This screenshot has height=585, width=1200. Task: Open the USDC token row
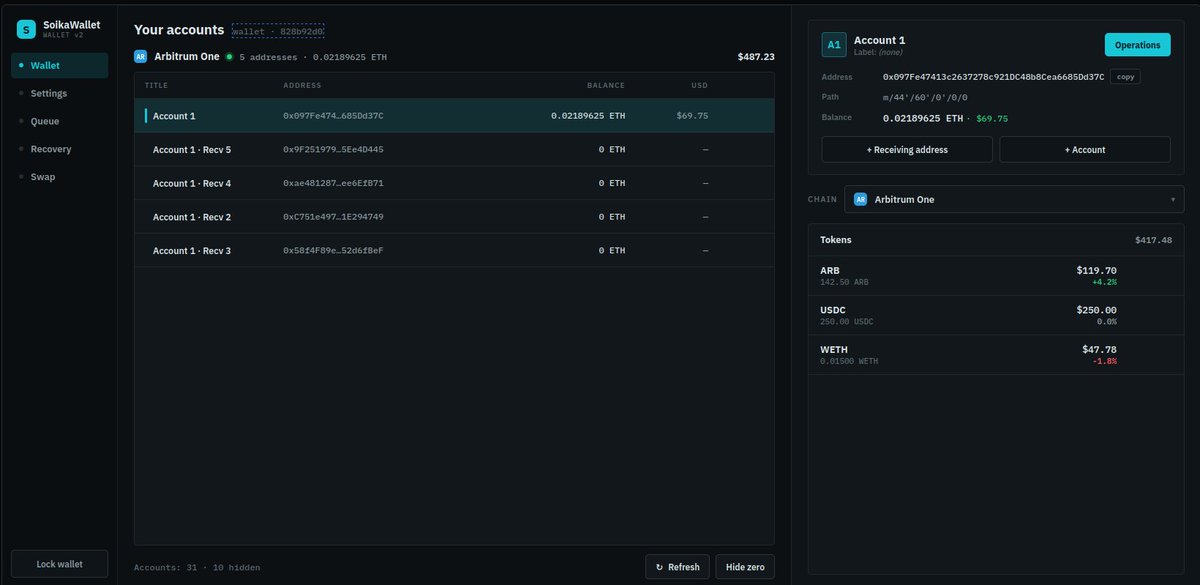tap(995, 315)
